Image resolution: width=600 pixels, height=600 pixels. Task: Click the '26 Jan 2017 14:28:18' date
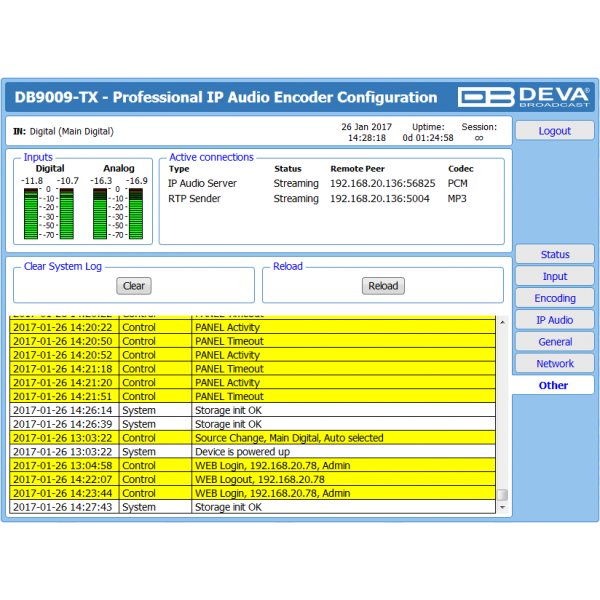(367, 132)
